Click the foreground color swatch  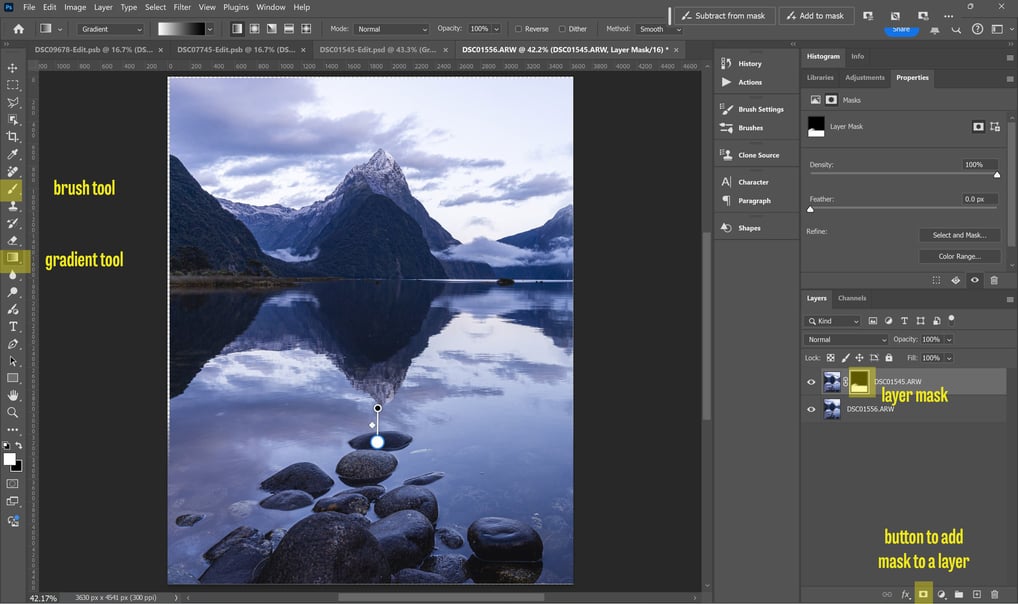pos(9,459)
